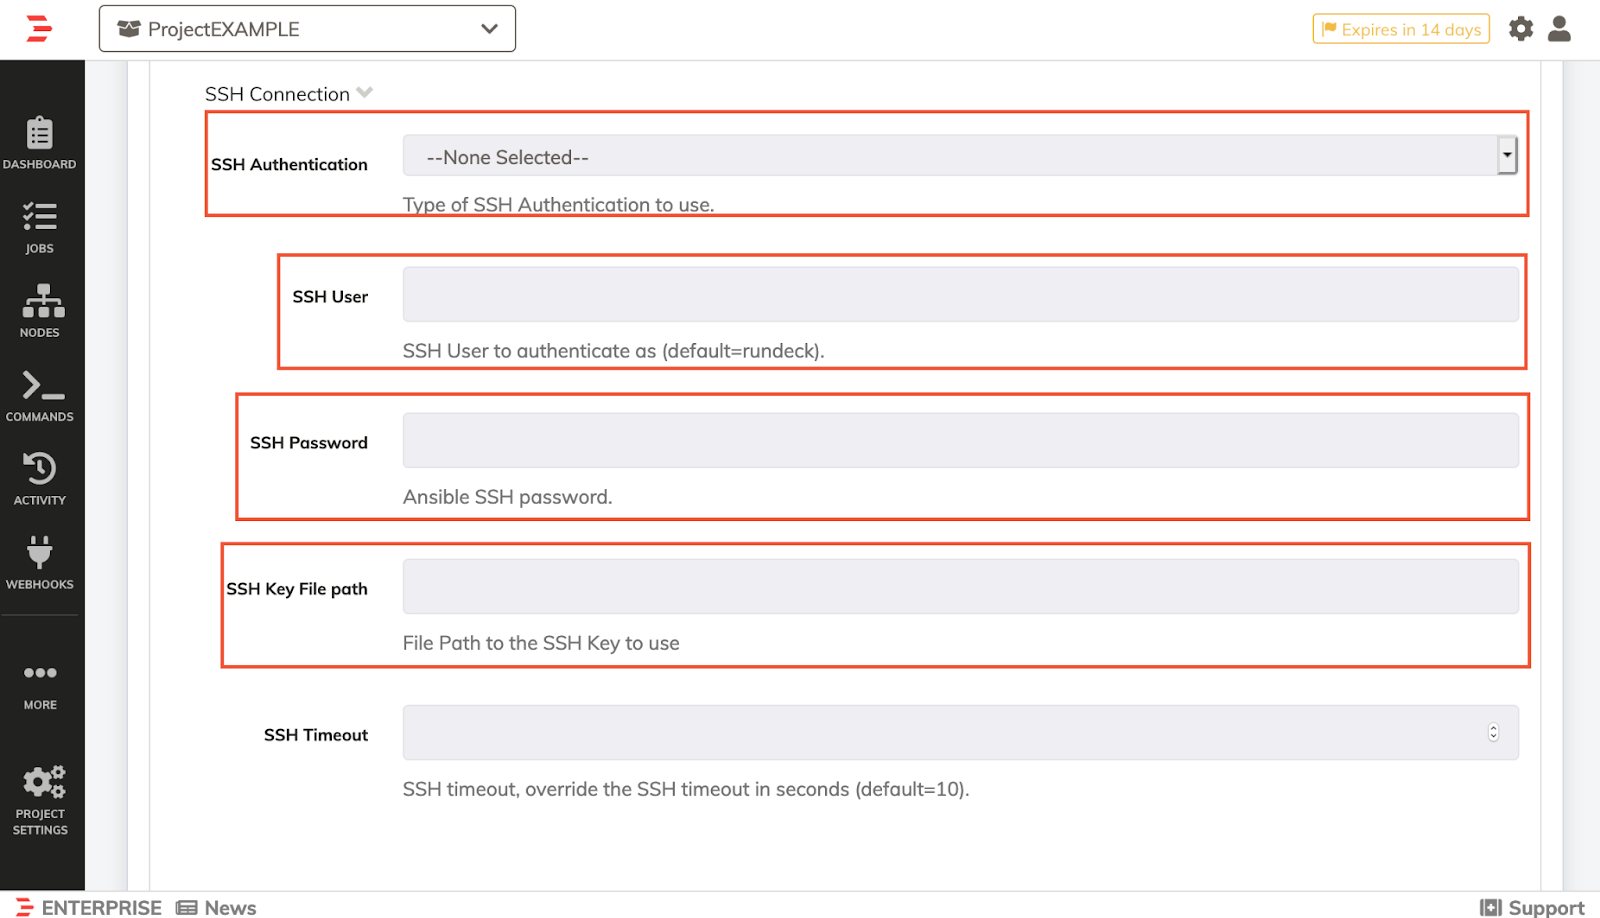Click the Expires in 14 days badge
The height and width of the screenshot is (918, 1600).
(1401, 29)
